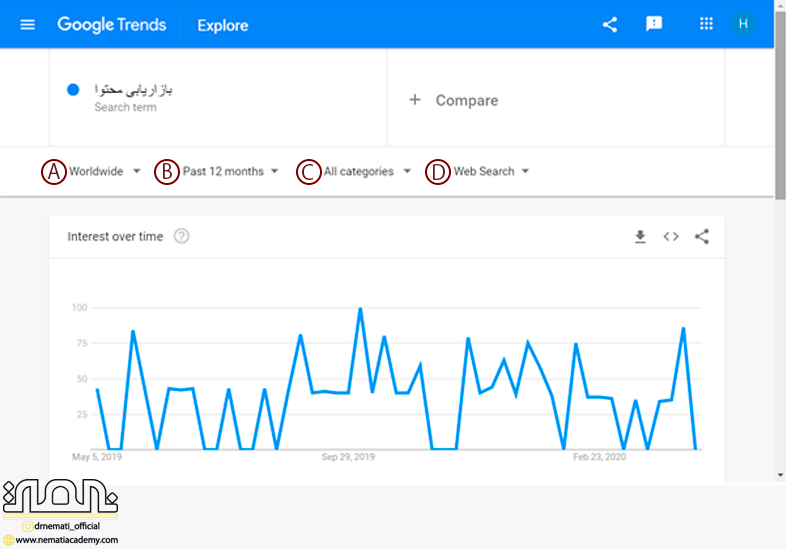Open the hamburger main menu
Viewport: 786px width, 549px height.
(27, 24)
